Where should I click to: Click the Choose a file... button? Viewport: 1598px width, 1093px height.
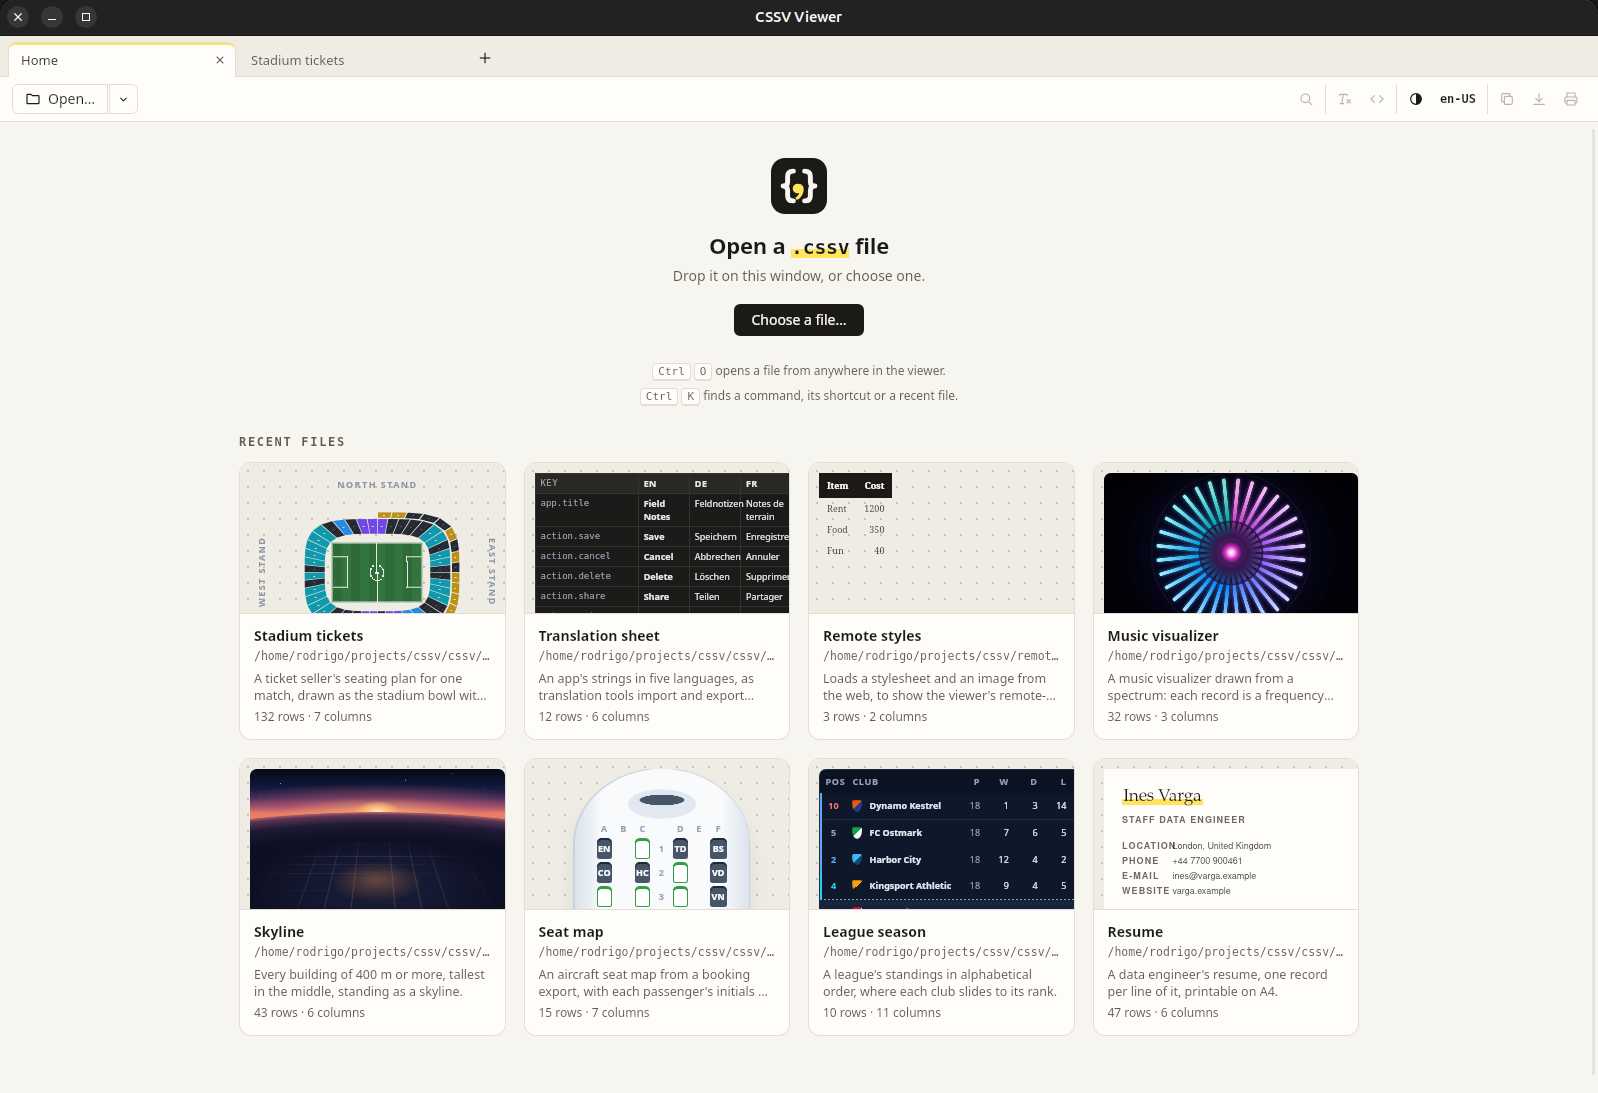799,320
